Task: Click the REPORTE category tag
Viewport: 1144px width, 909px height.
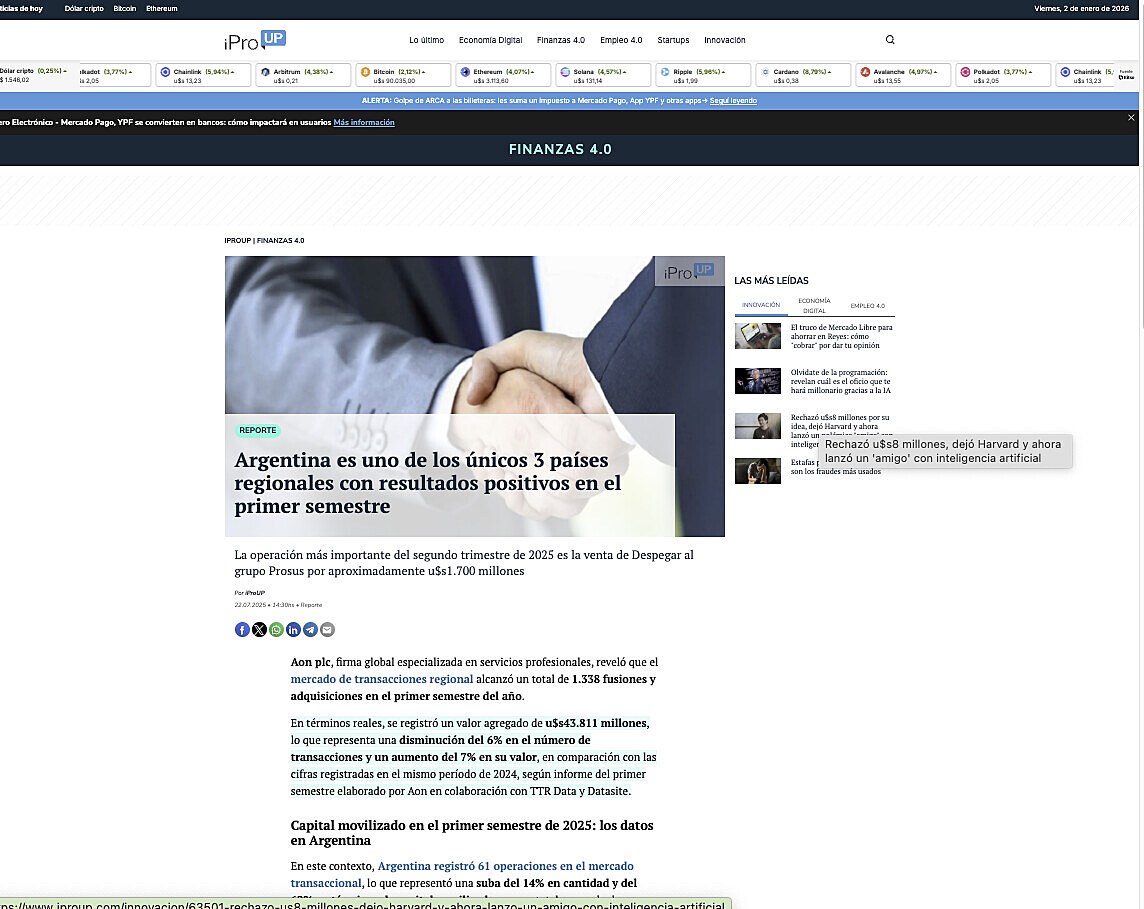Action: (x=258, y=430)
